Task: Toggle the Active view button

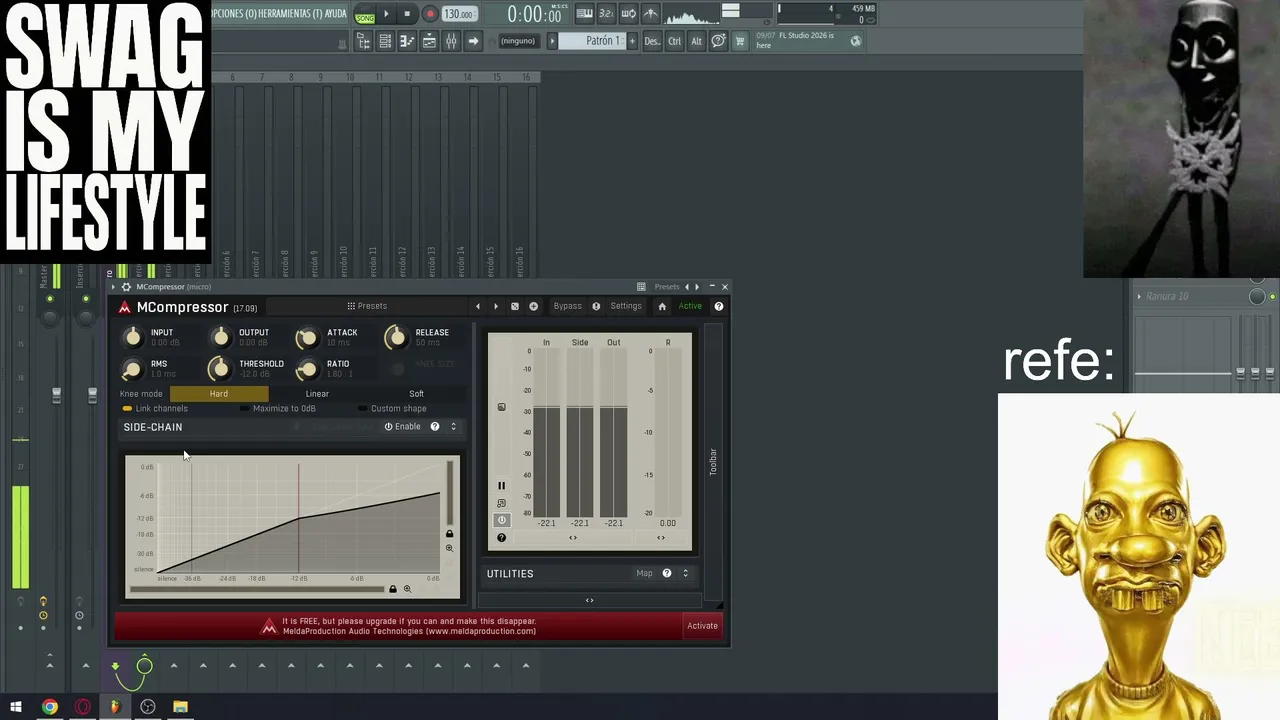Action: click(x=690, y=306)
